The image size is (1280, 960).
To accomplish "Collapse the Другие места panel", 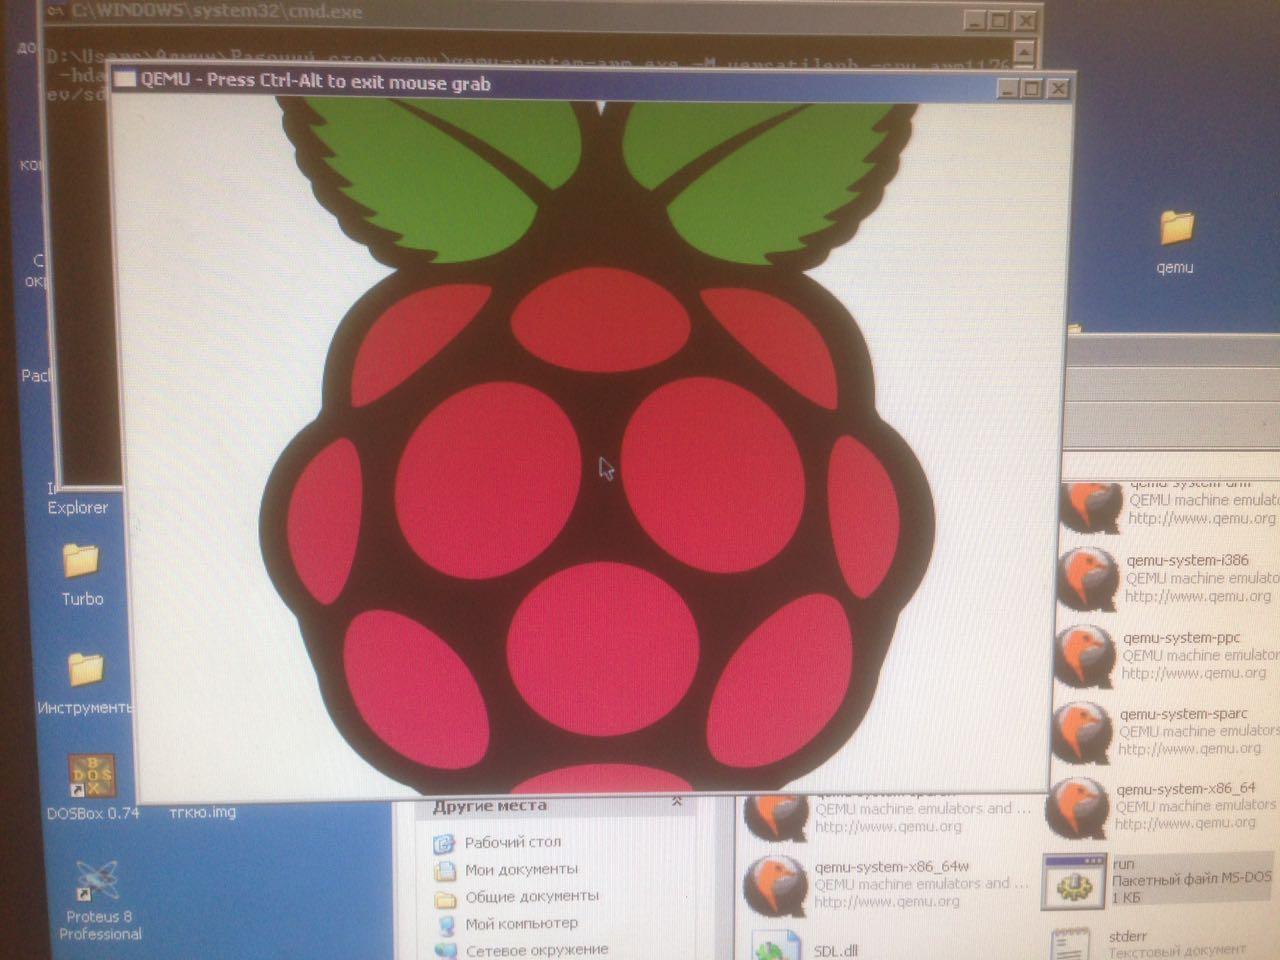I will 677,802.
